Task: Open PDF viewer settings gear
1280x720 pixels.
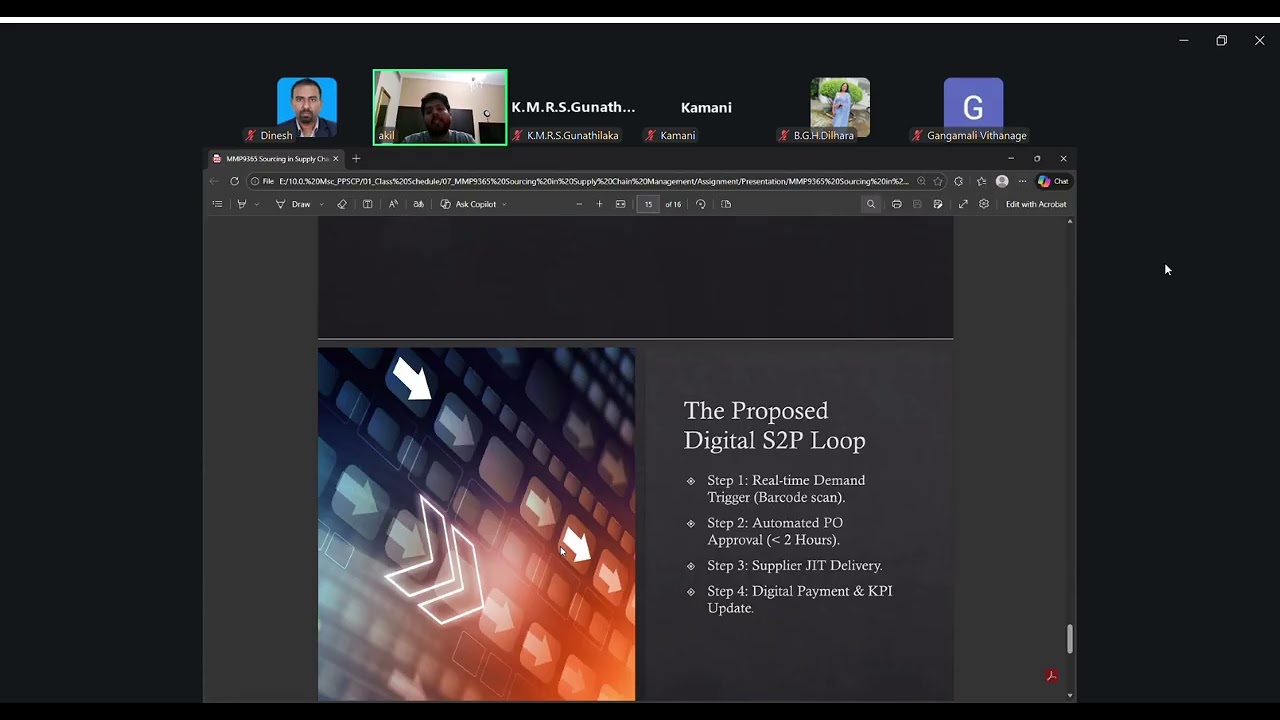Action: click(984, 204)
